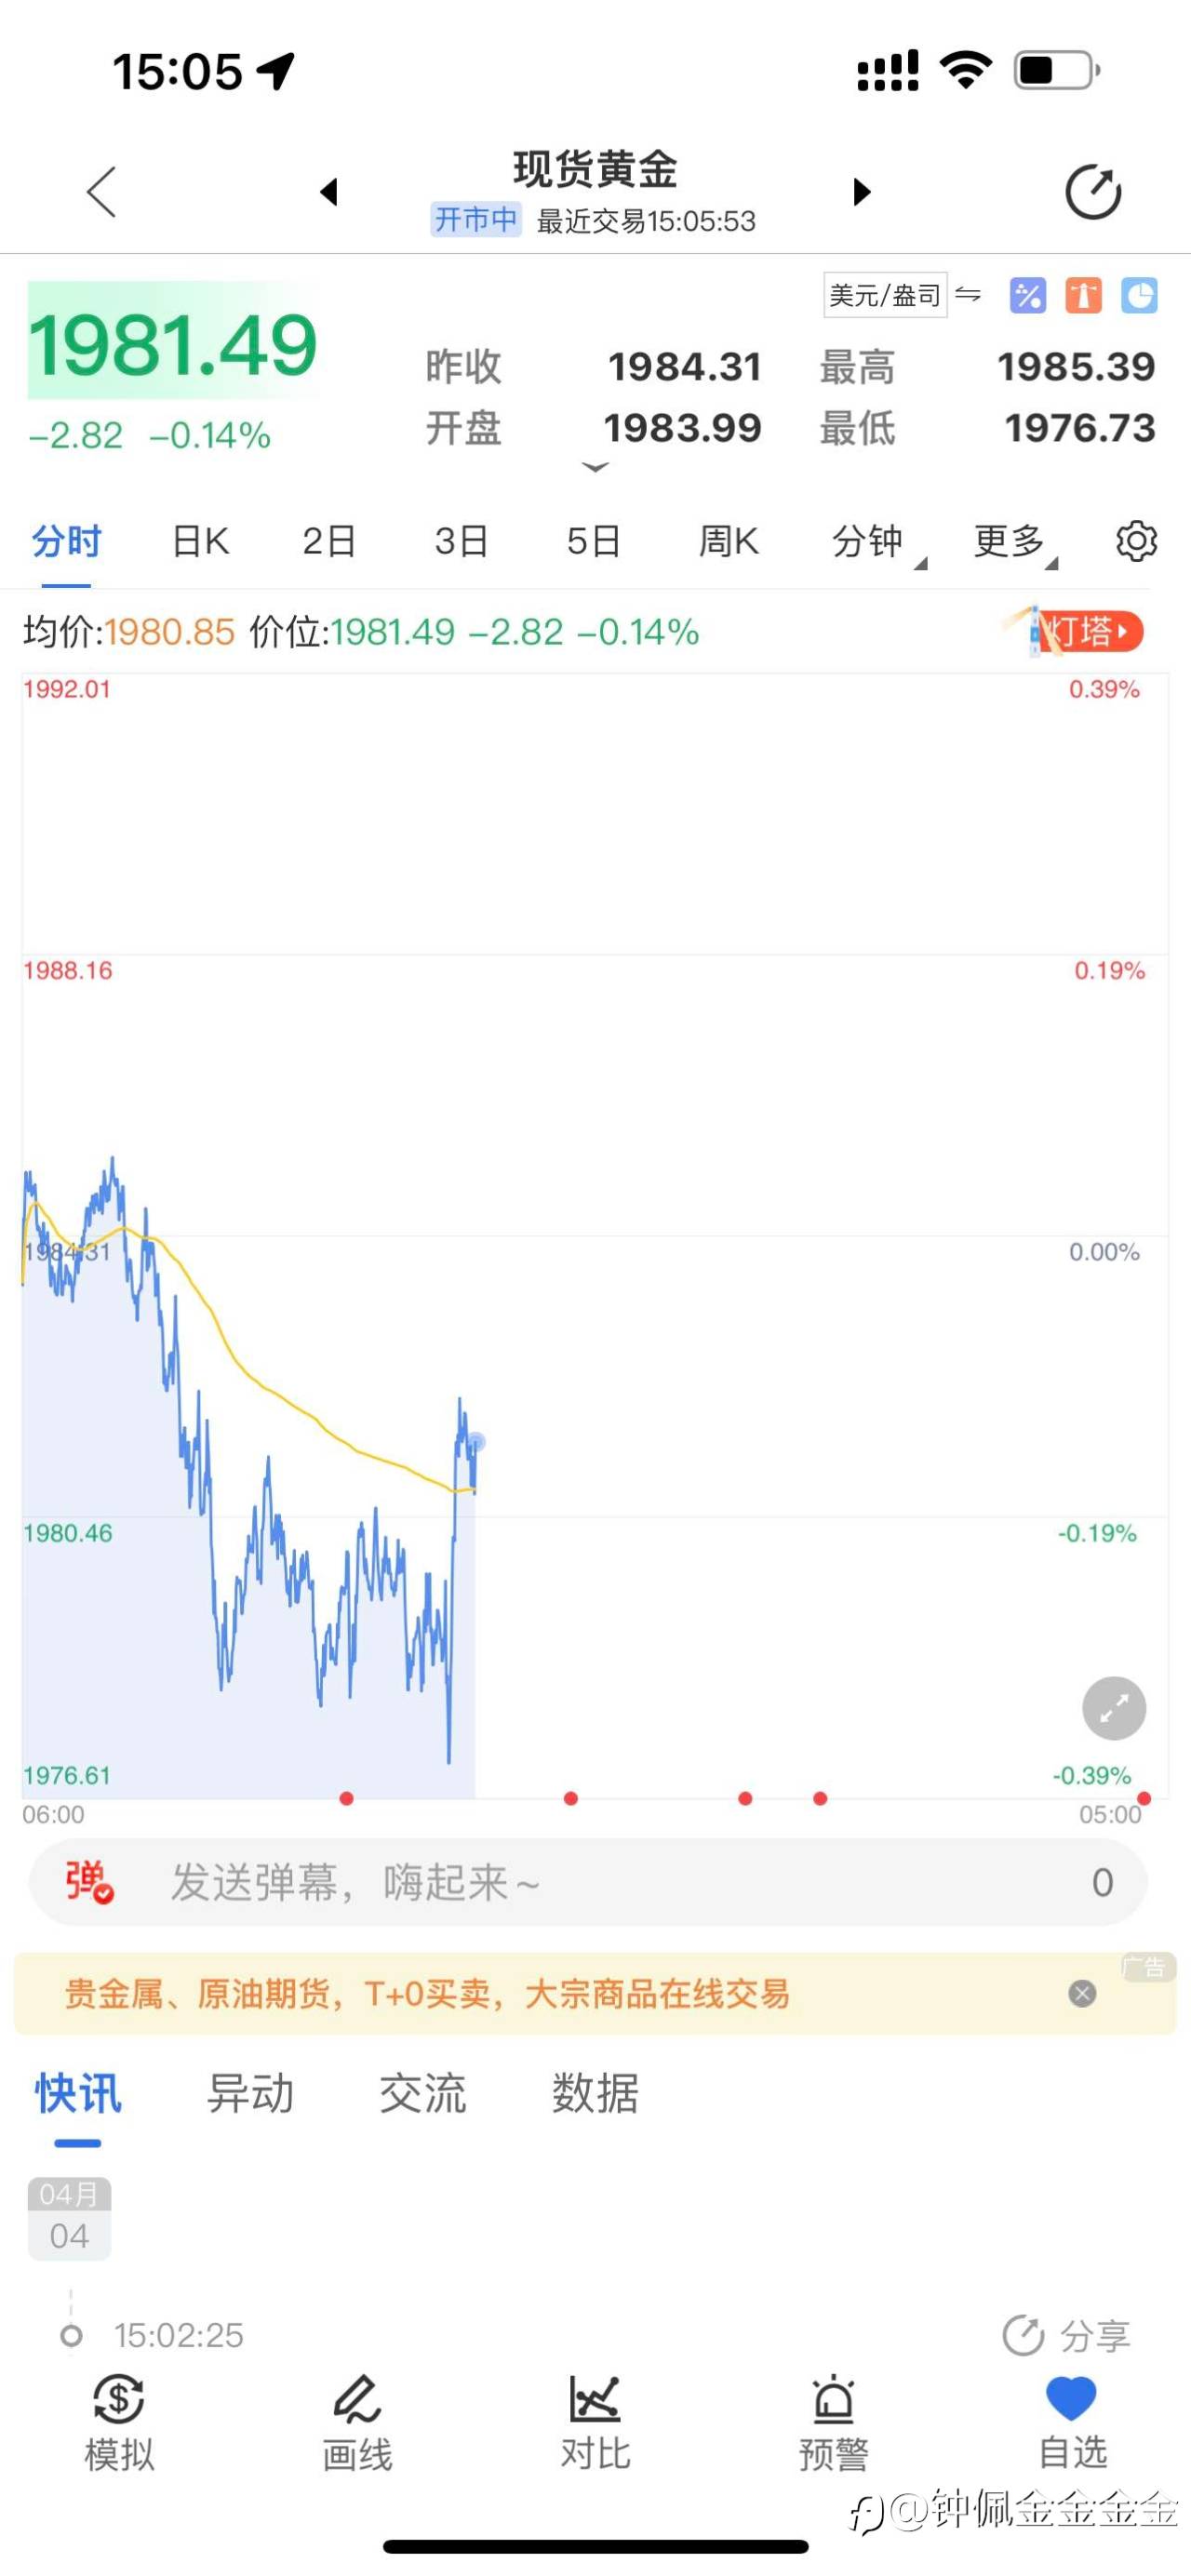
Task: Tap the refresh share icon top right
Action: [x=1093, y=191]
